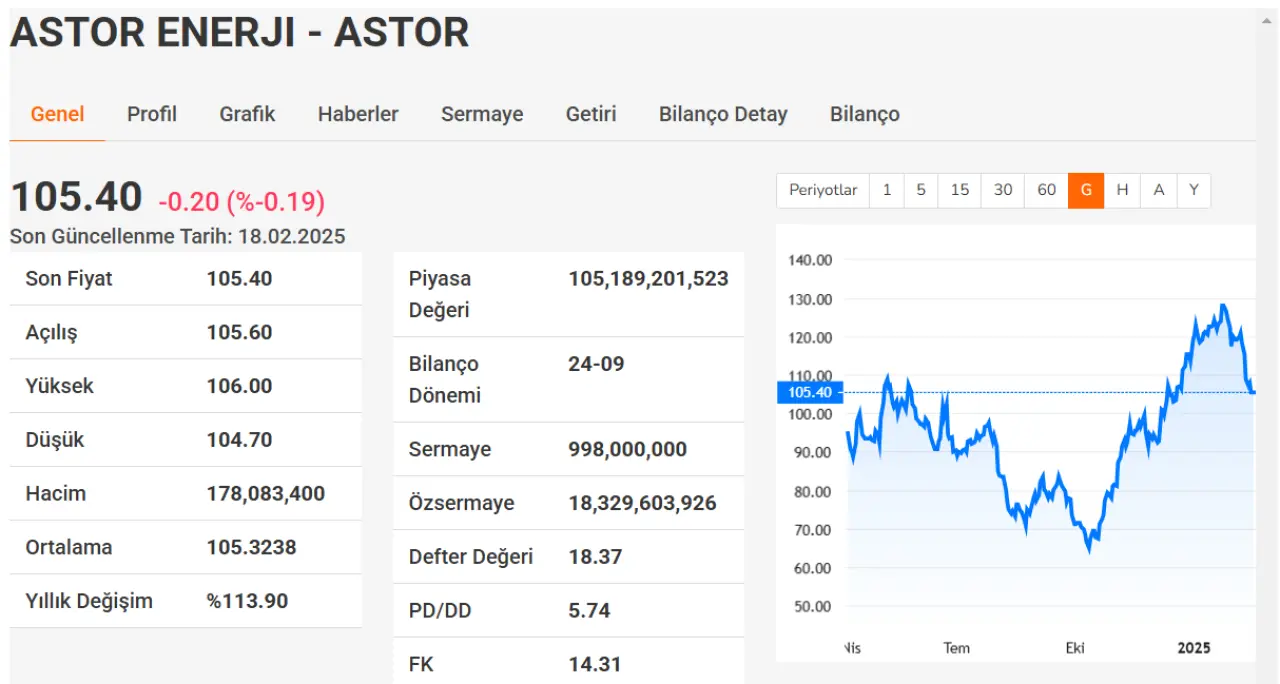Image resolution: width=1280 pixels, height=684 pixels.
Task: Click the Eki month label on chart
Action: coord(1075,648)
